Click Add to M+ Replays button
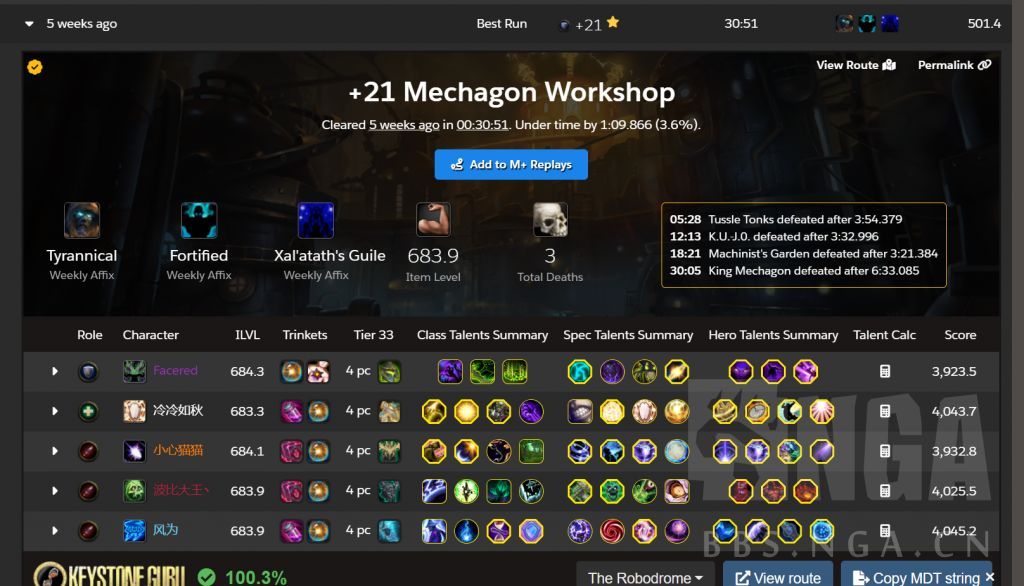The height and width of the screenshot is (586, 1024). pos(511,165)
